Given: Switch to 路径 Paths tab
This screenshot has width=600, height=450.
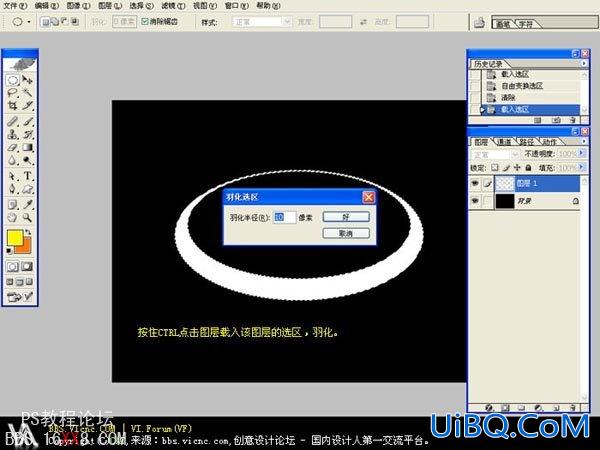Looking at the screenshot, I should (x=527, y=142).
